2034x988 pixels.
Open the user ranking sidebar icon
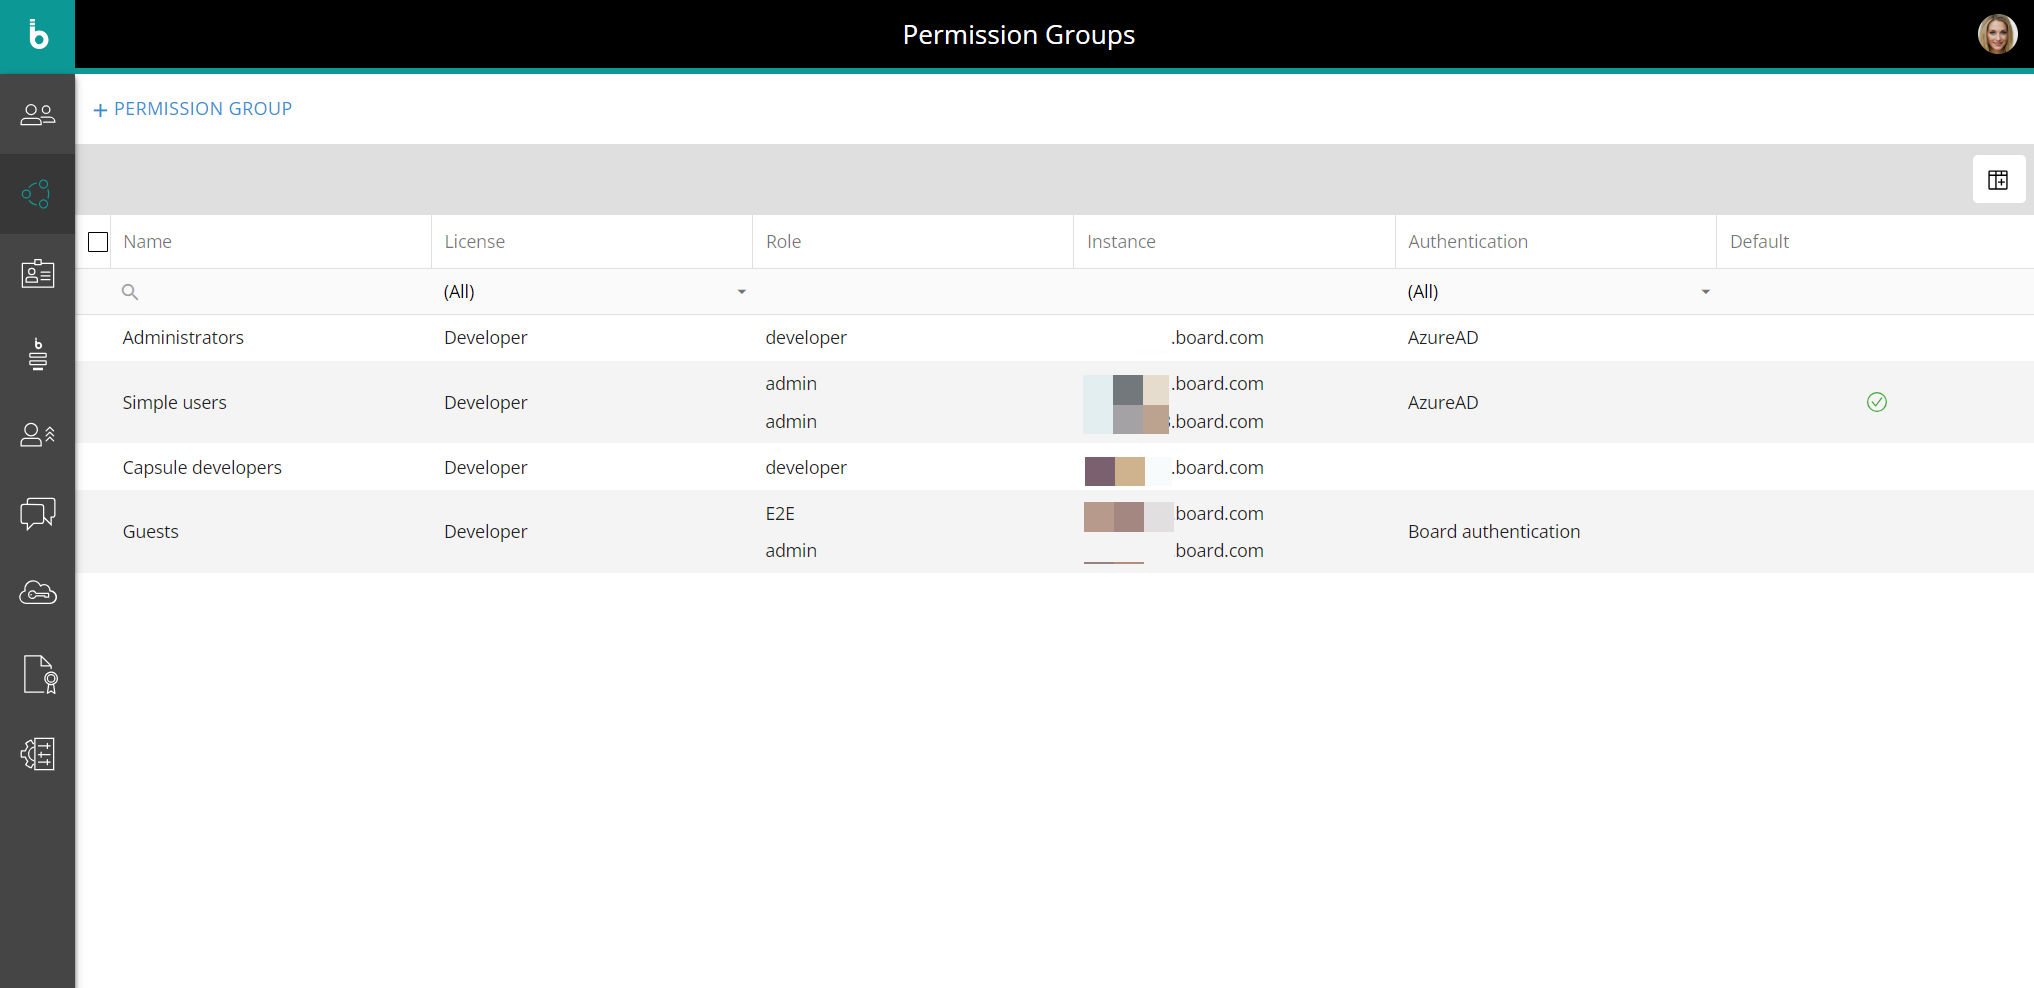pyautogui.click(x=38, y=434)
